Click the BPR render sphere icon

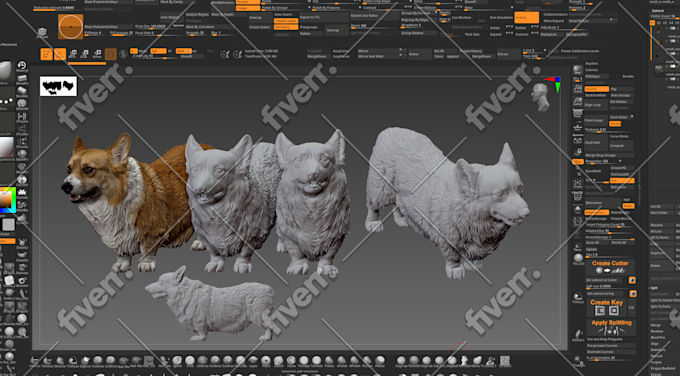coord(577,70)
